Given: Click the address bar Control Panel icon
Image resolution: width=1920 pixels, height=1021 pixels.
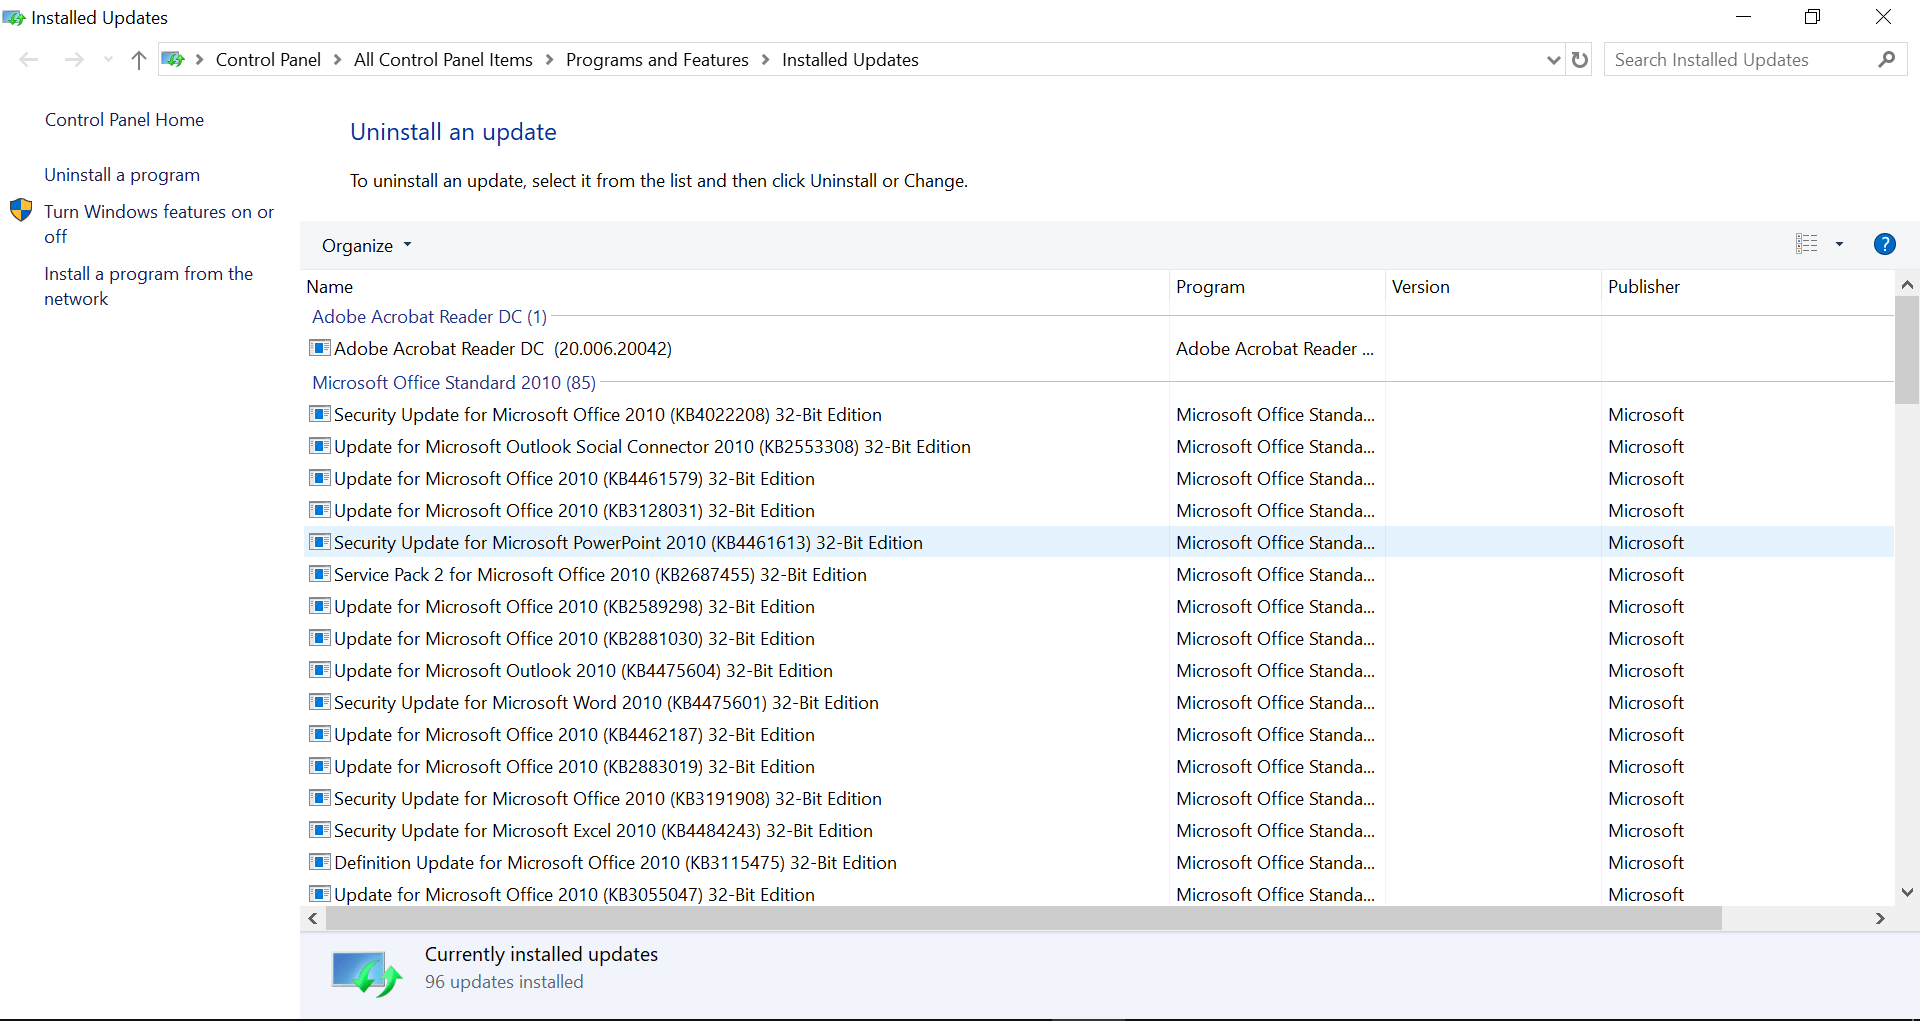Looking at the screenshot, I should (x=173, y=60).
